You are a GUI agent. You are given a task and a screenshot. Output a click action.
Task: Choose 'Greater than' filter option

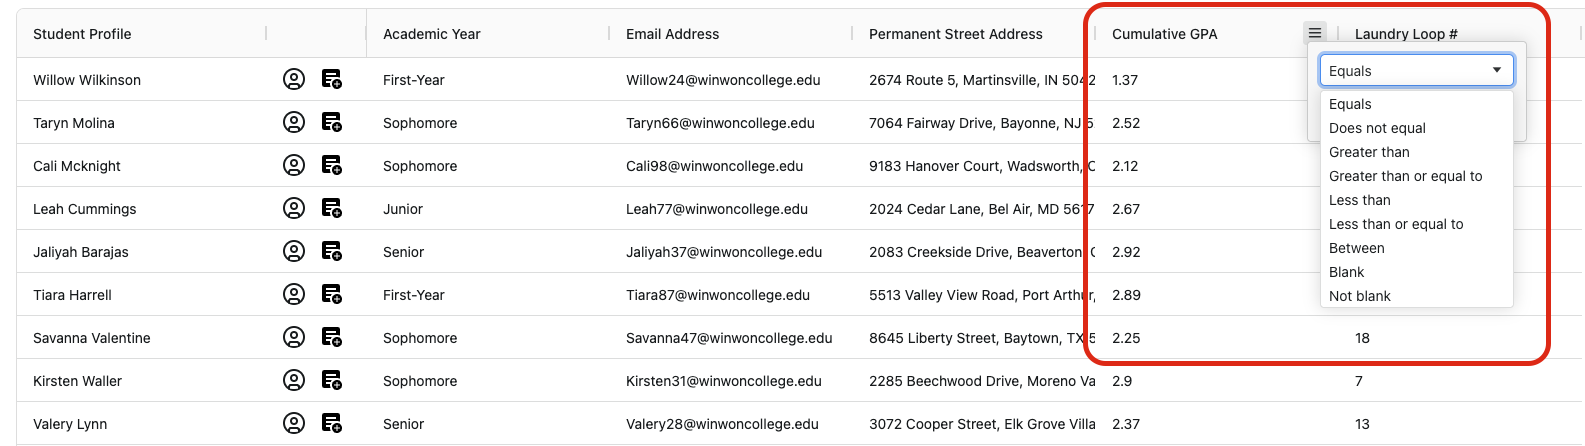point(1369,152)
